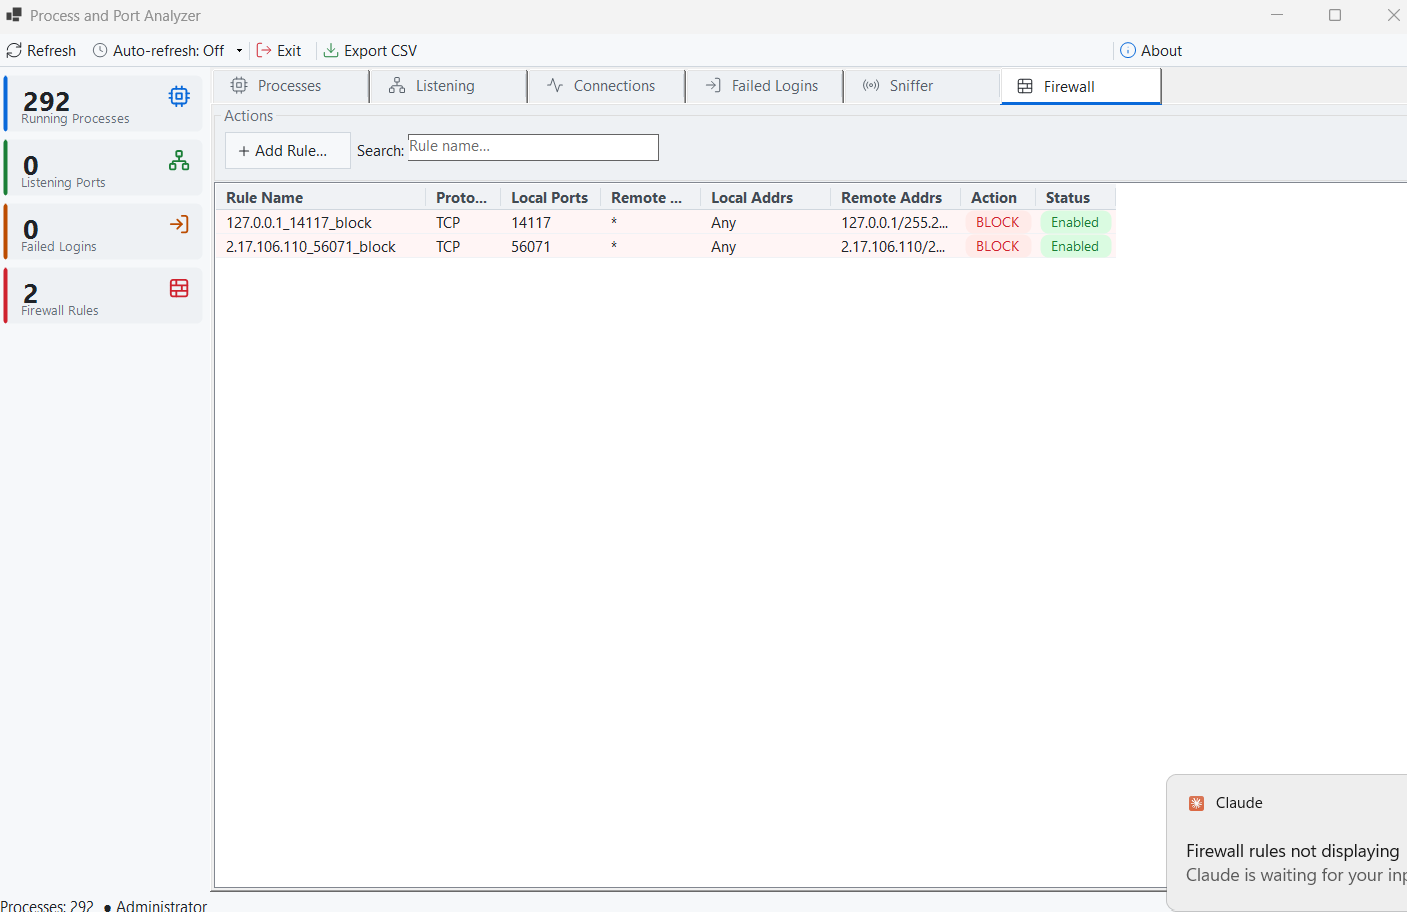
Task: Click the CPU icon on Running Processes card
Action: coord(179,96)
